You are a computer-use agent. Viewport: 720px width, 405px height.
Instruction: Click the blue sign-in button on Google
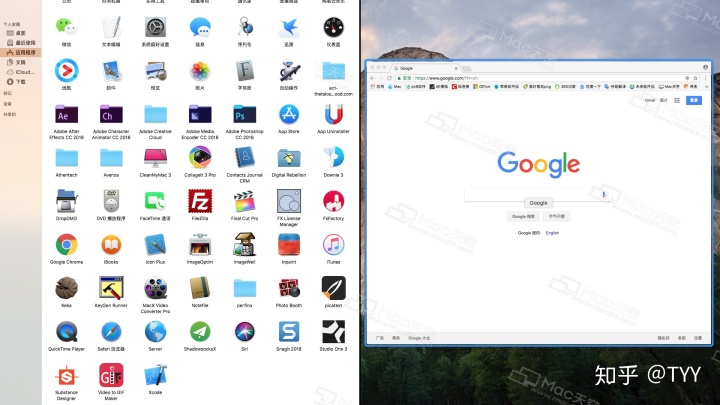[694, 100]
